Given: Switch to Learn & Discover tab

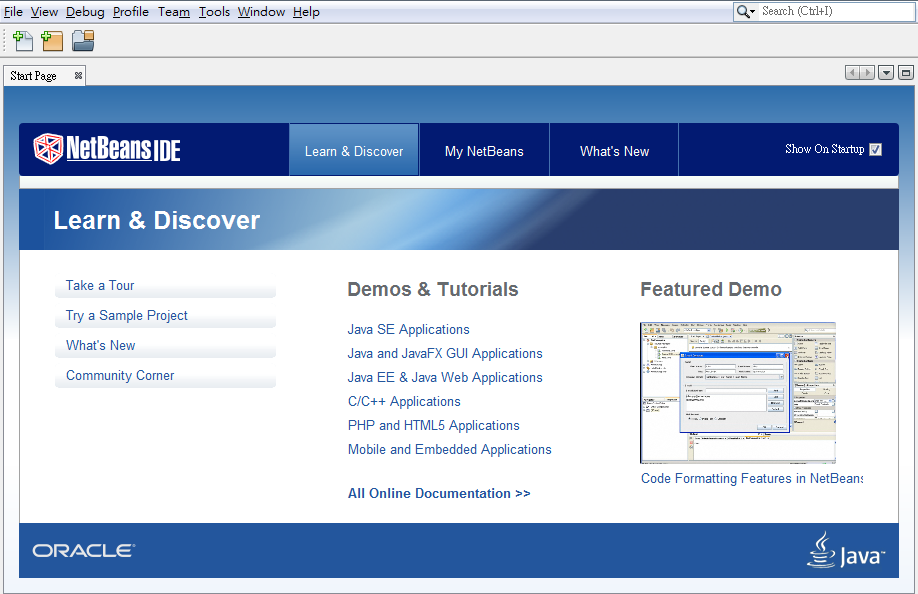Looking at the screenshot, I should click(354, 150).
